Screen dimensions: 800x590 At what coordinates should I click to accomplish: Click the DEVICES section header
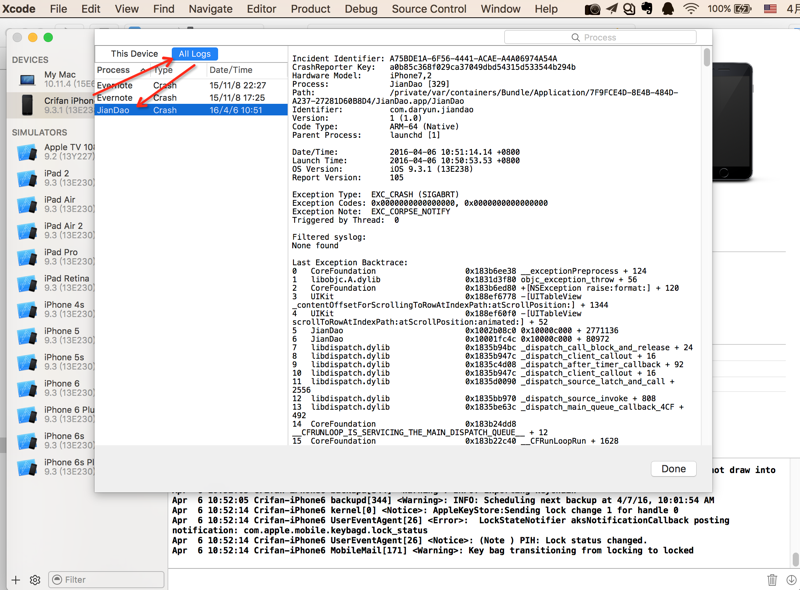[x=30, y=60]
